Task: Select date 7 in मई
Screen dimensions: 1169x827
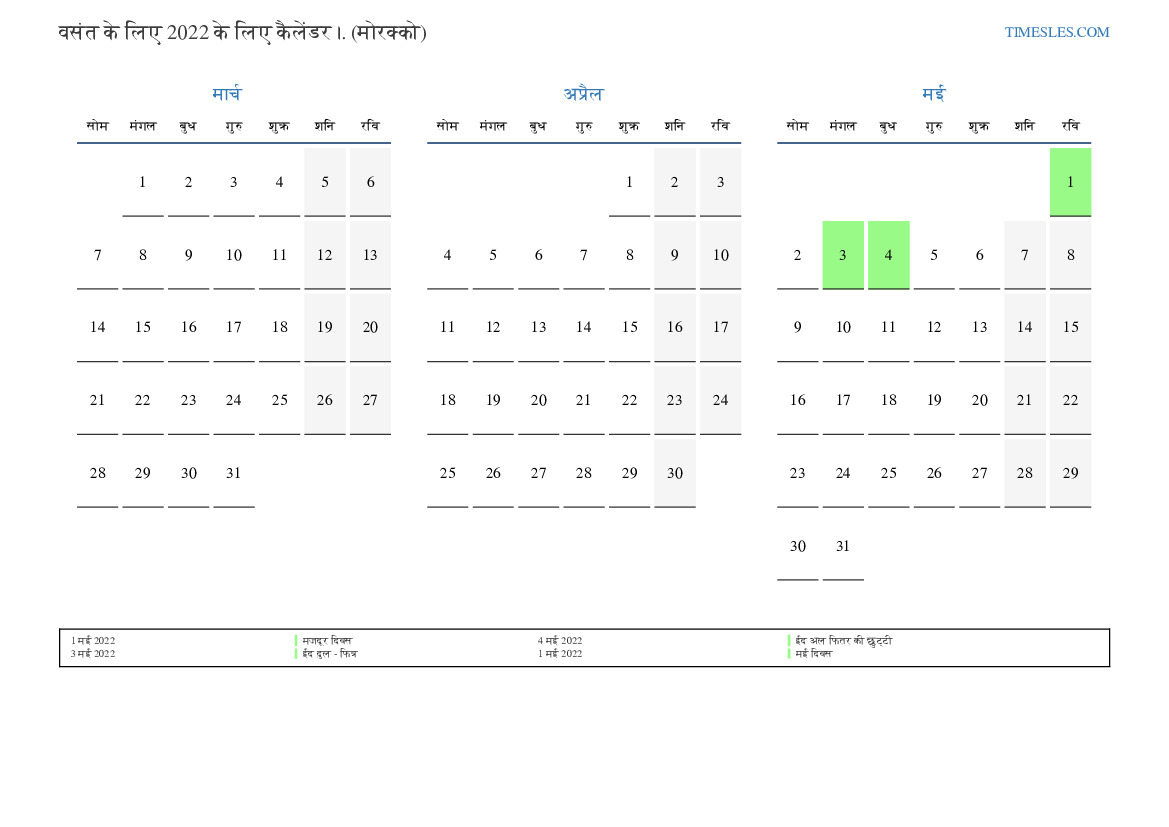Action: click(1024, 255)
